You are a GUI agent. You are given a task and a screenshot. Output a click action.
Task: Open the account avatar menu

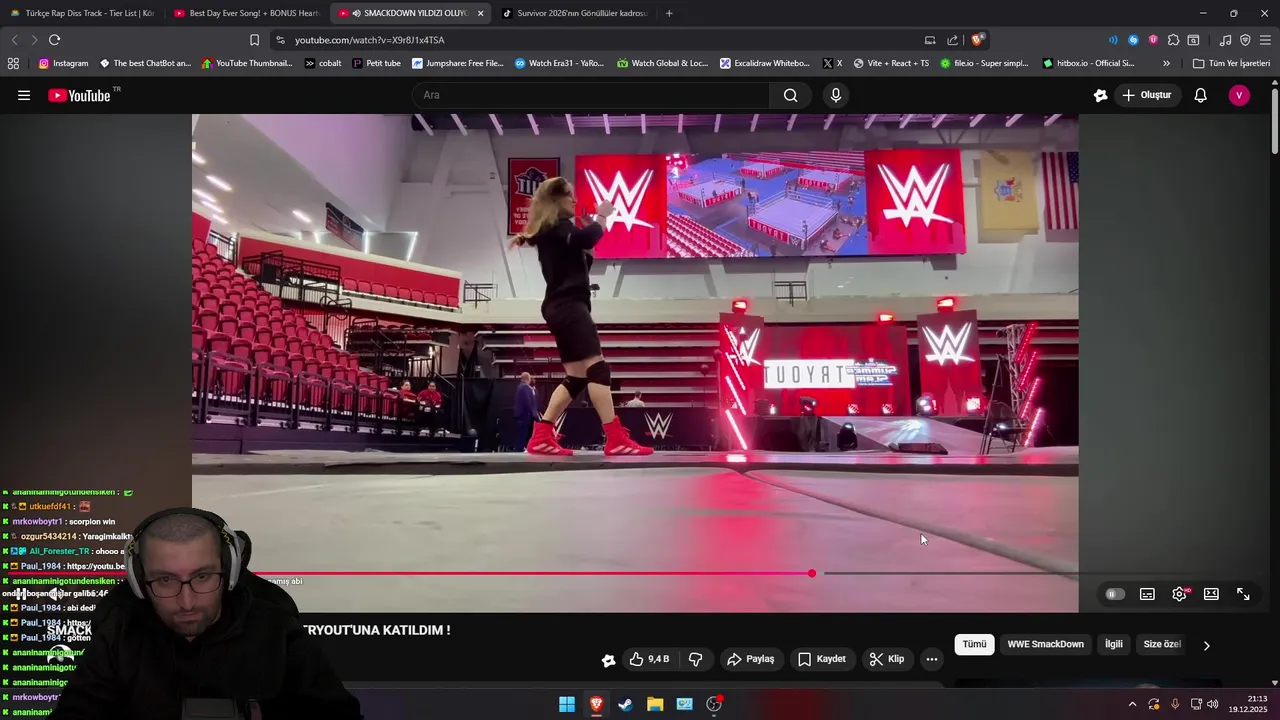pos(1239,95)
